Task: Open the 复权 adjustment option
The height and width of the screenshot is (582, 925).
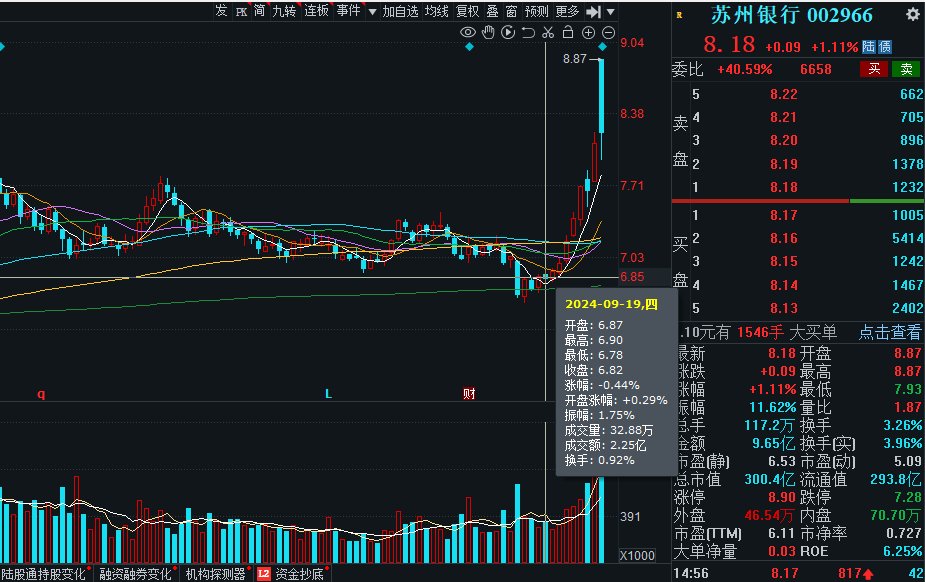Action: coord(468,11)
